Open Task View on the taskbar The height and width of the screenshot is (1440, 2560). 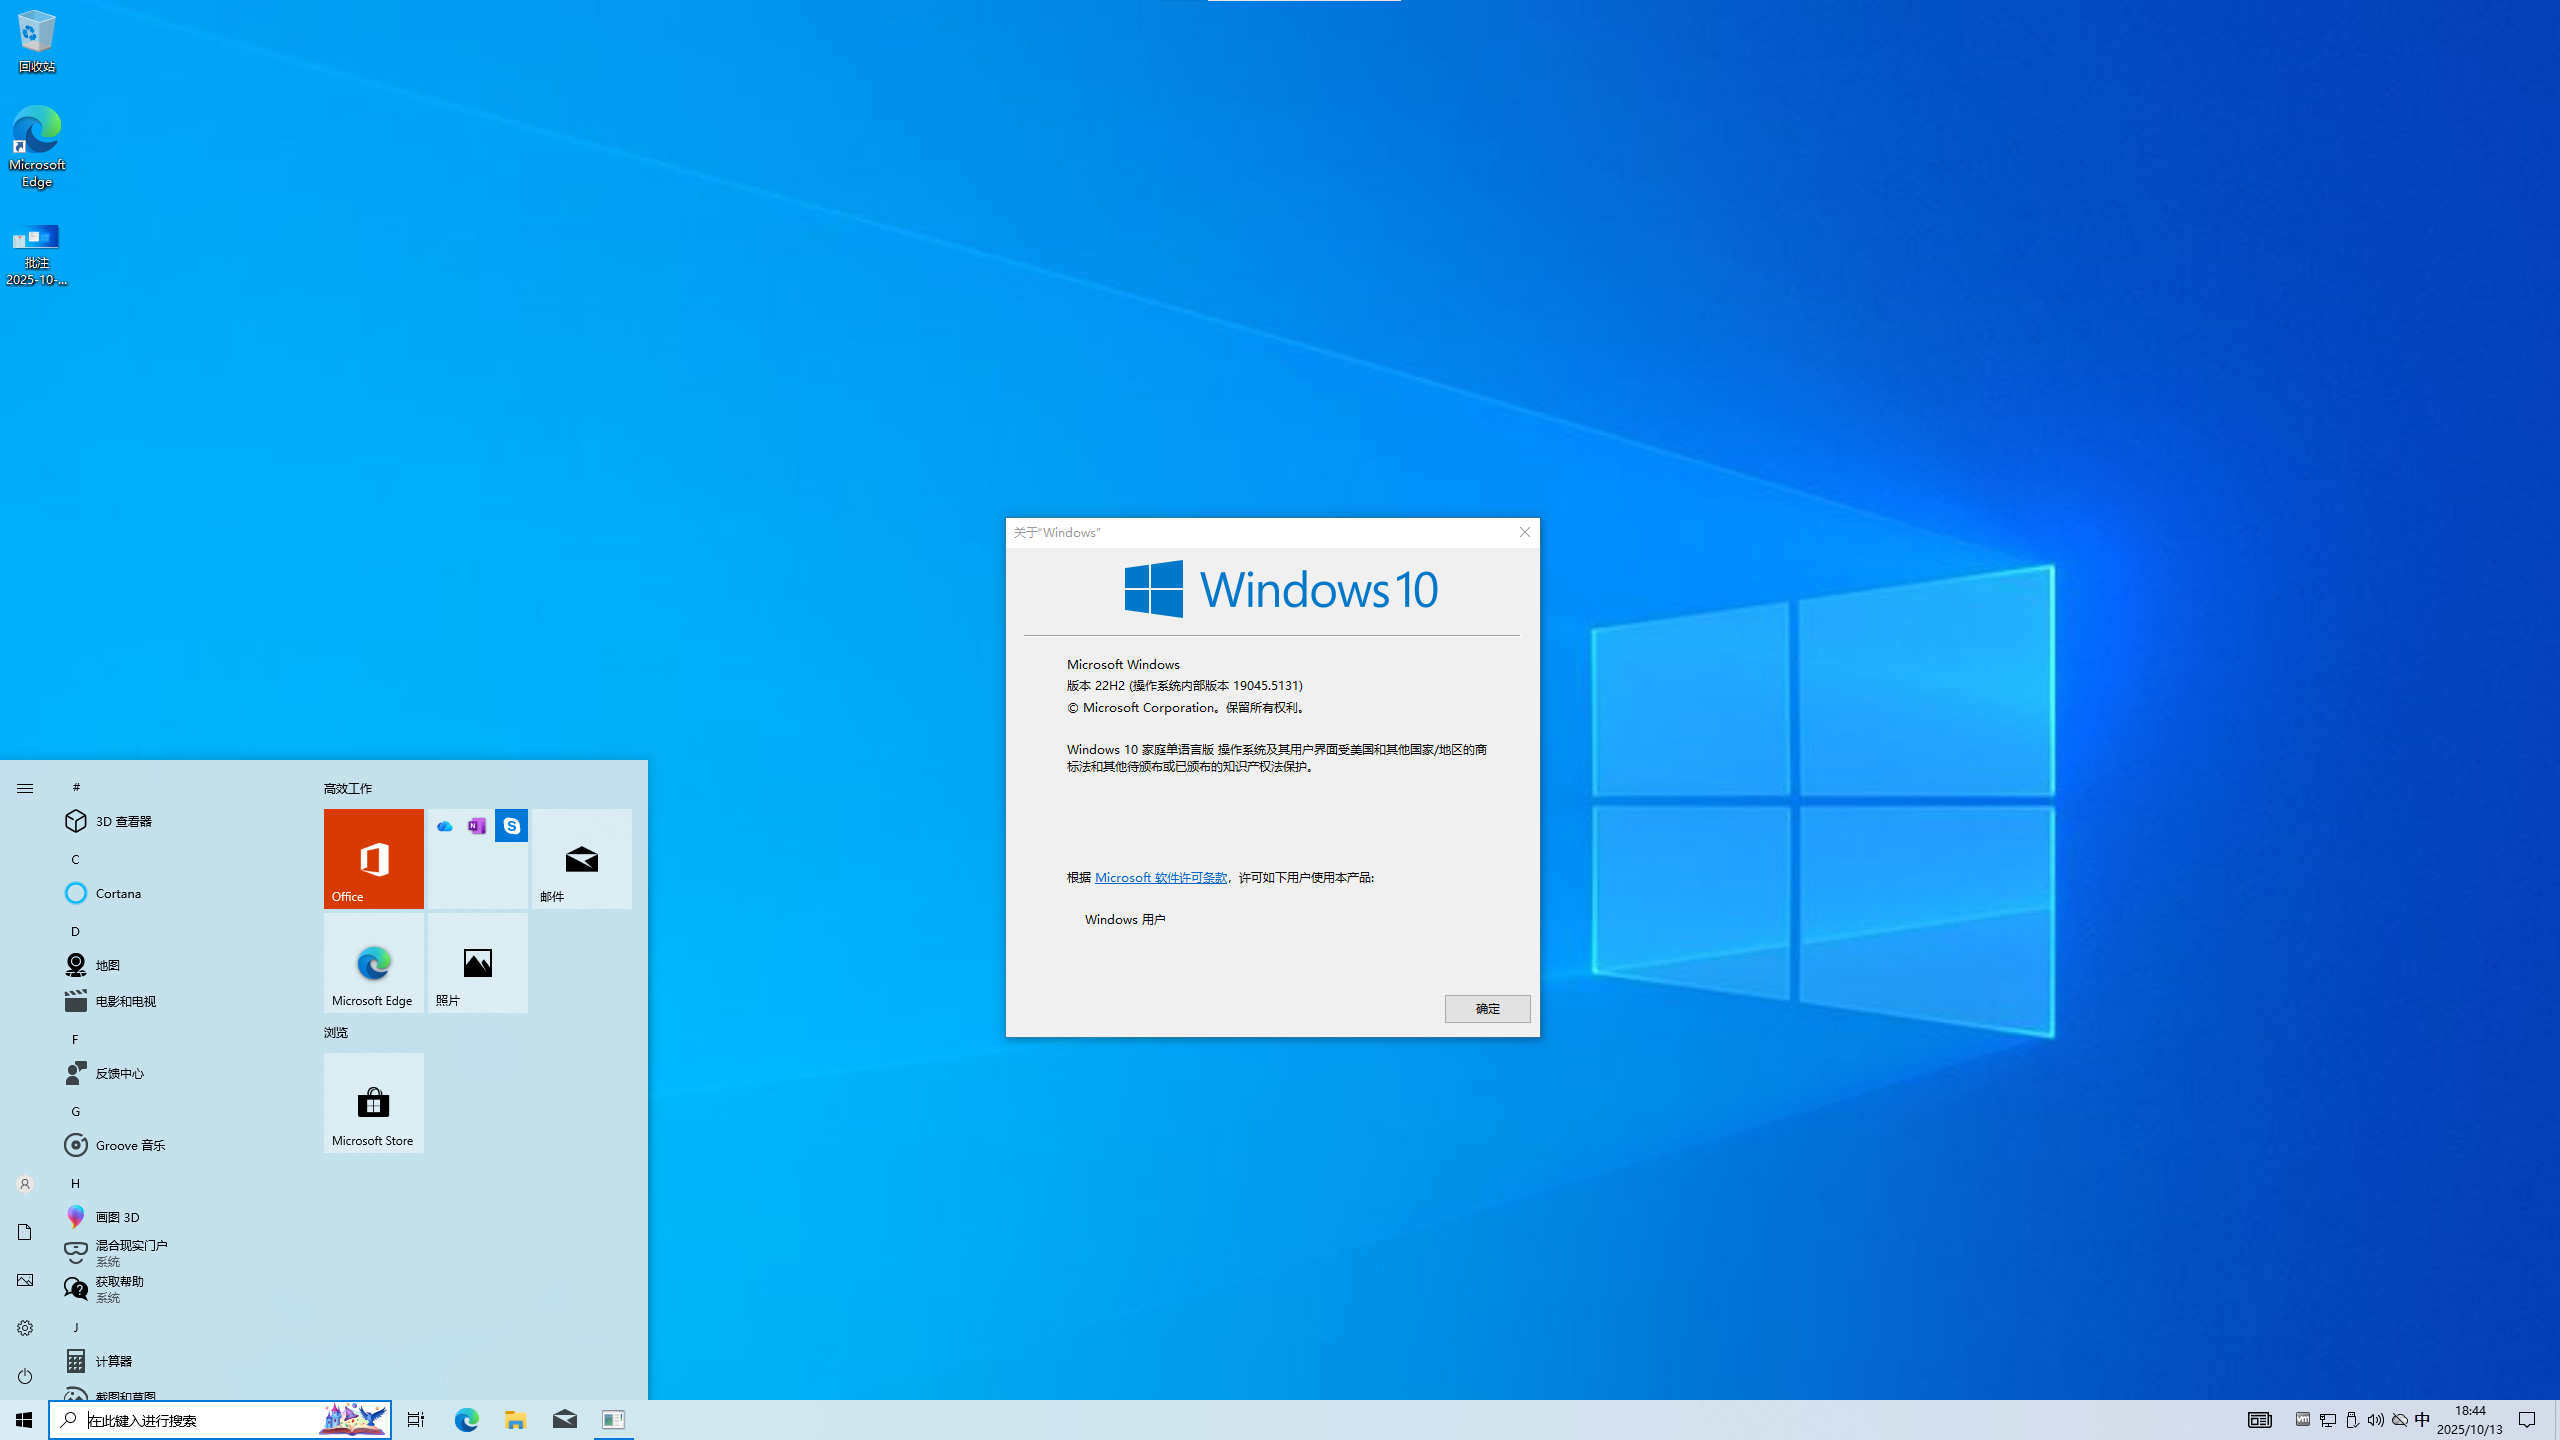click(416, 1420)
